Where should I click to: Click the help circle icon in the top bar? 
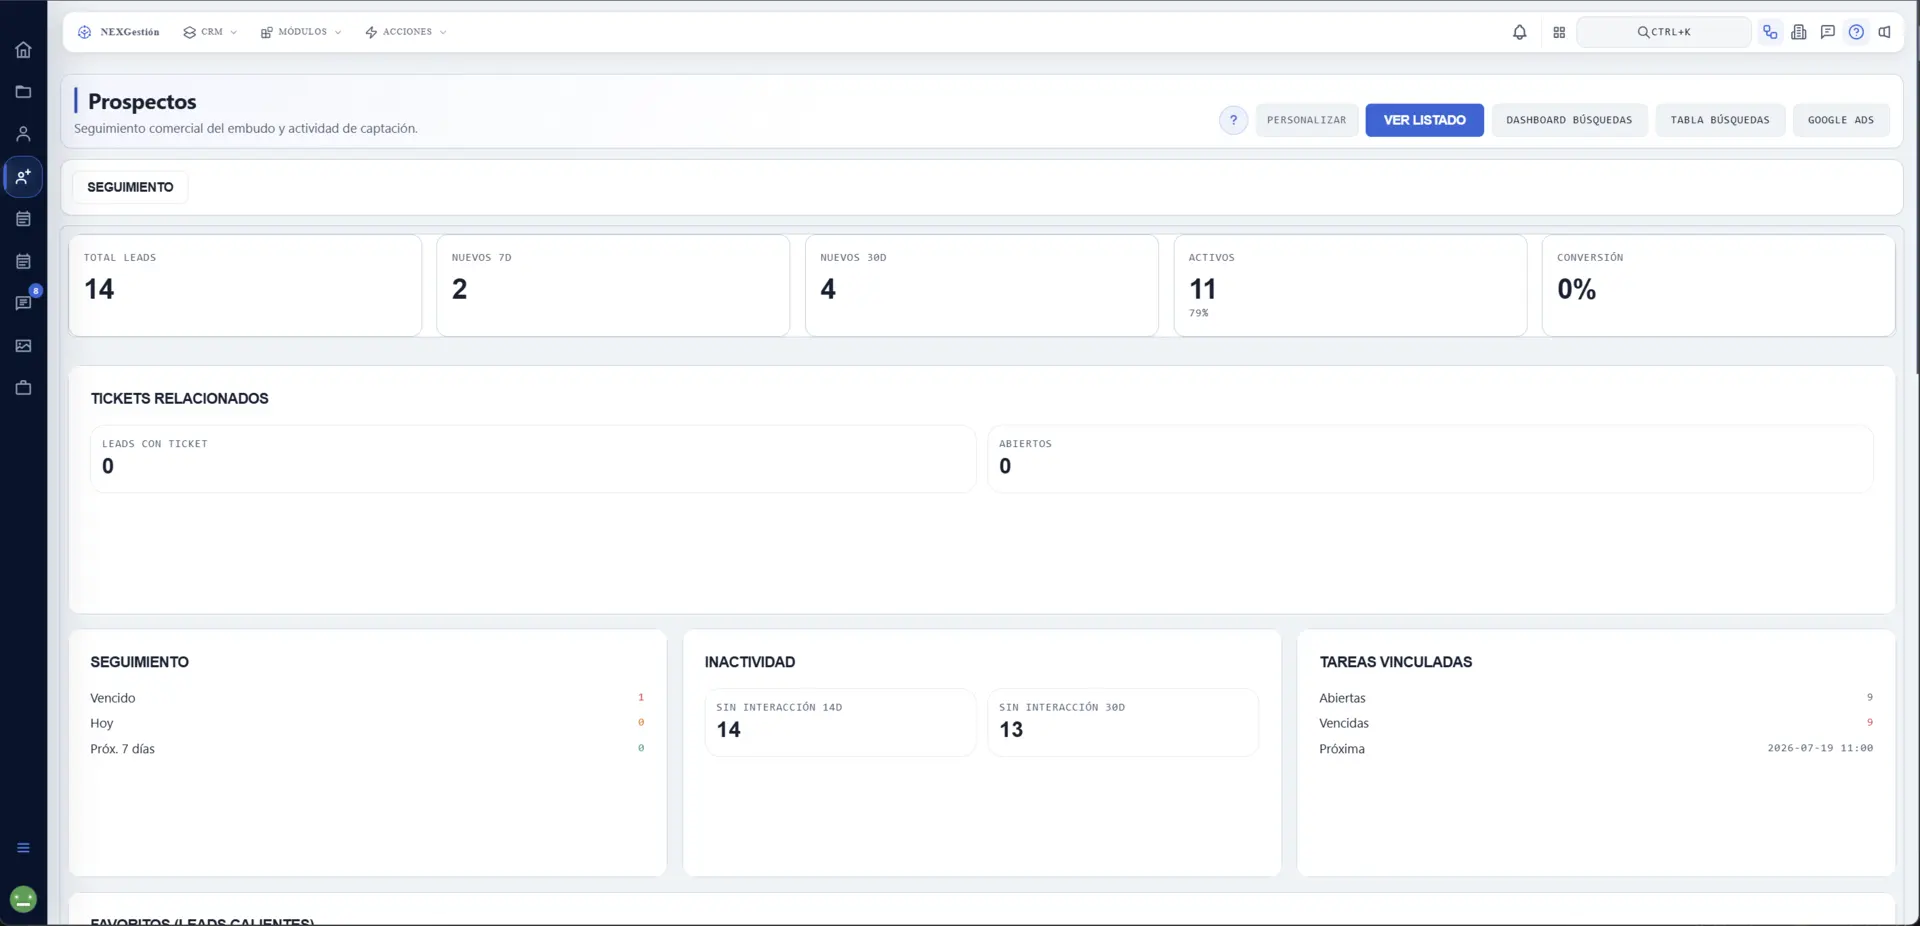pos(1856,32)
